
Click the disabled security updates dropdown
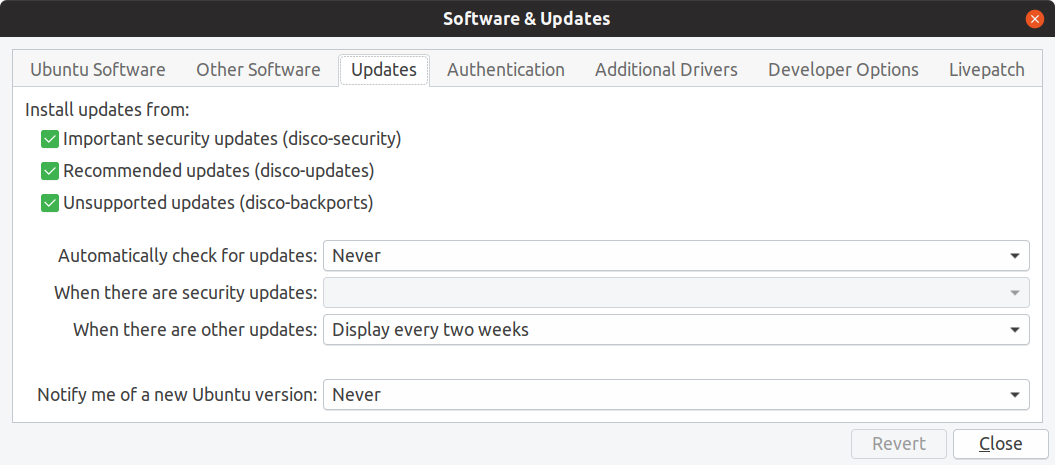click(676, 293)
